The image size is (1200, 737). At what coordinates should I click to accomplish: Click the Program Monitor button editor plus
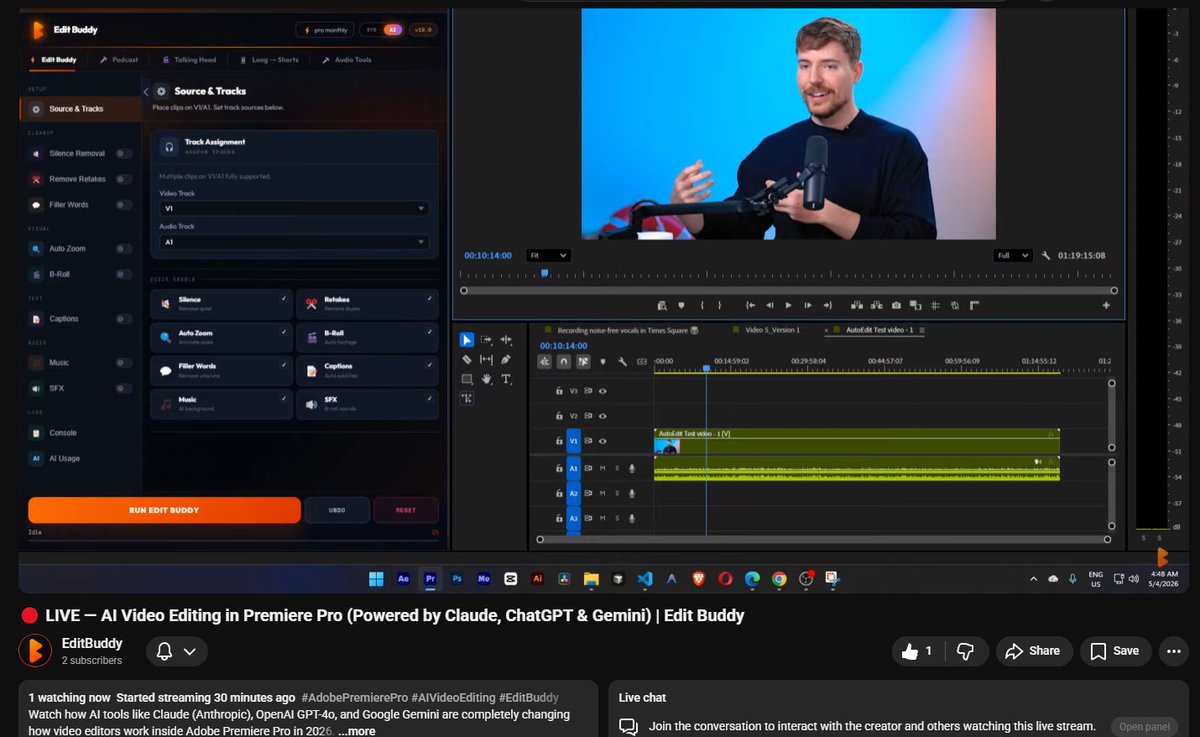(x=1106, y=305)
